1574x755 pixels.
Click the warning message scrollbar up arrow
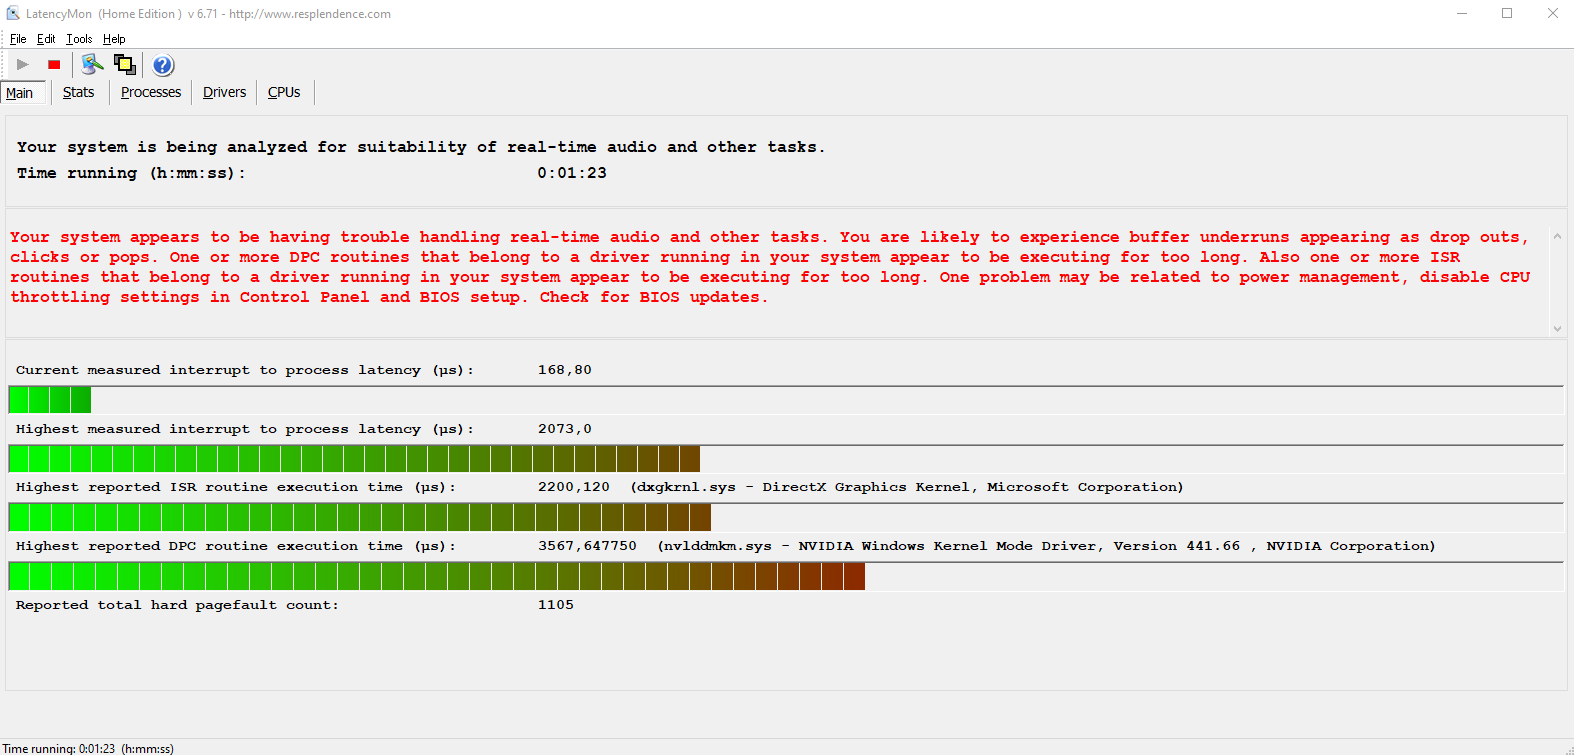(1557, 237)
